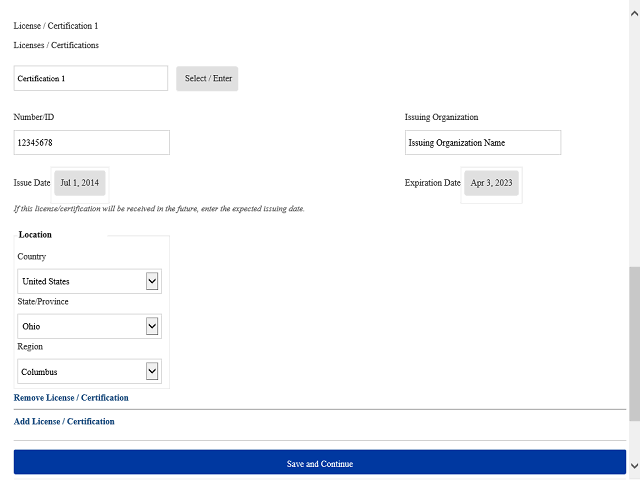Click the 'Region' label text
Image resolution: width=640 pixels, height=480 pixels.
[x=30, y=347]
